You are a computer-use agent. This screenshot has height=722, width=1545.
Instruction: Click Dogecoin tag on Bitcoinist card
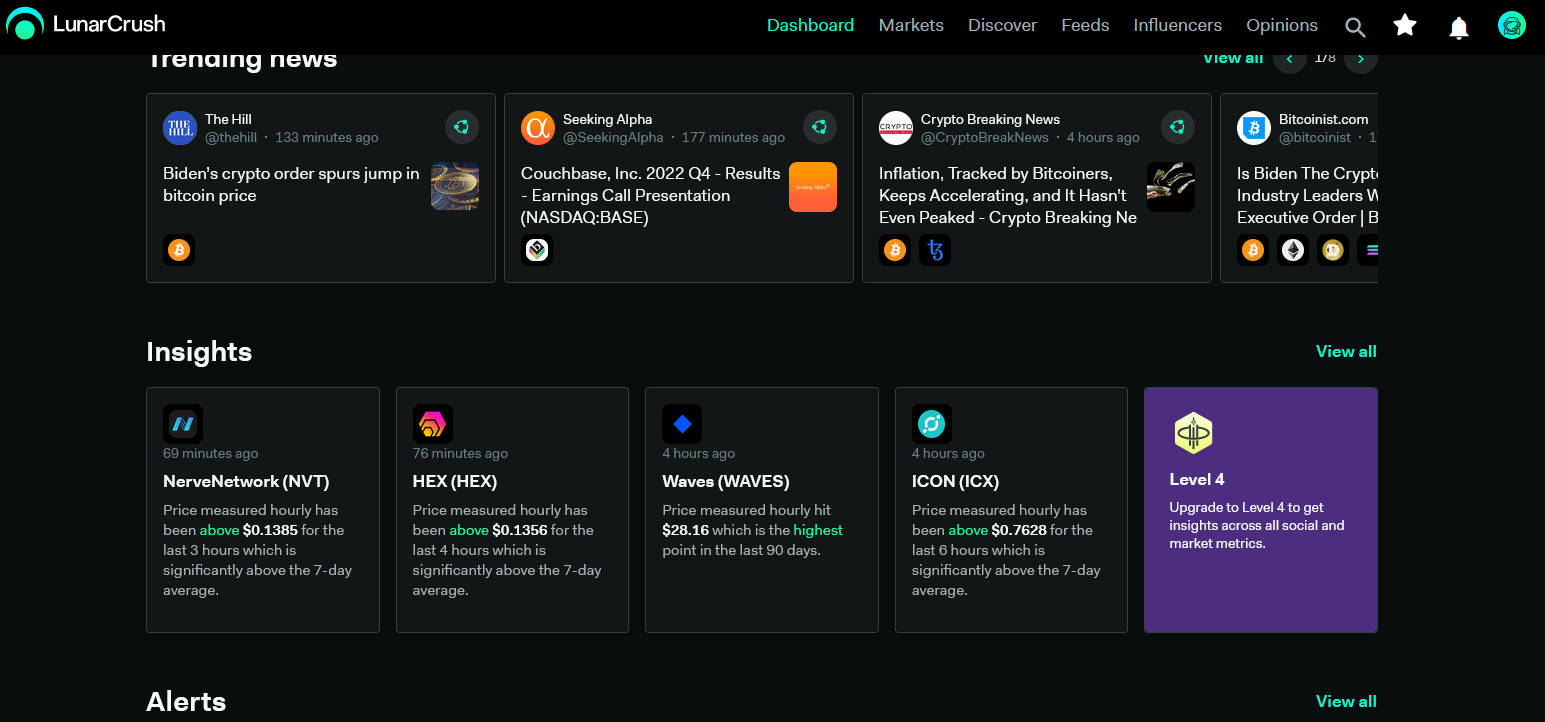pyautogui.click(x=1333, y=250)
